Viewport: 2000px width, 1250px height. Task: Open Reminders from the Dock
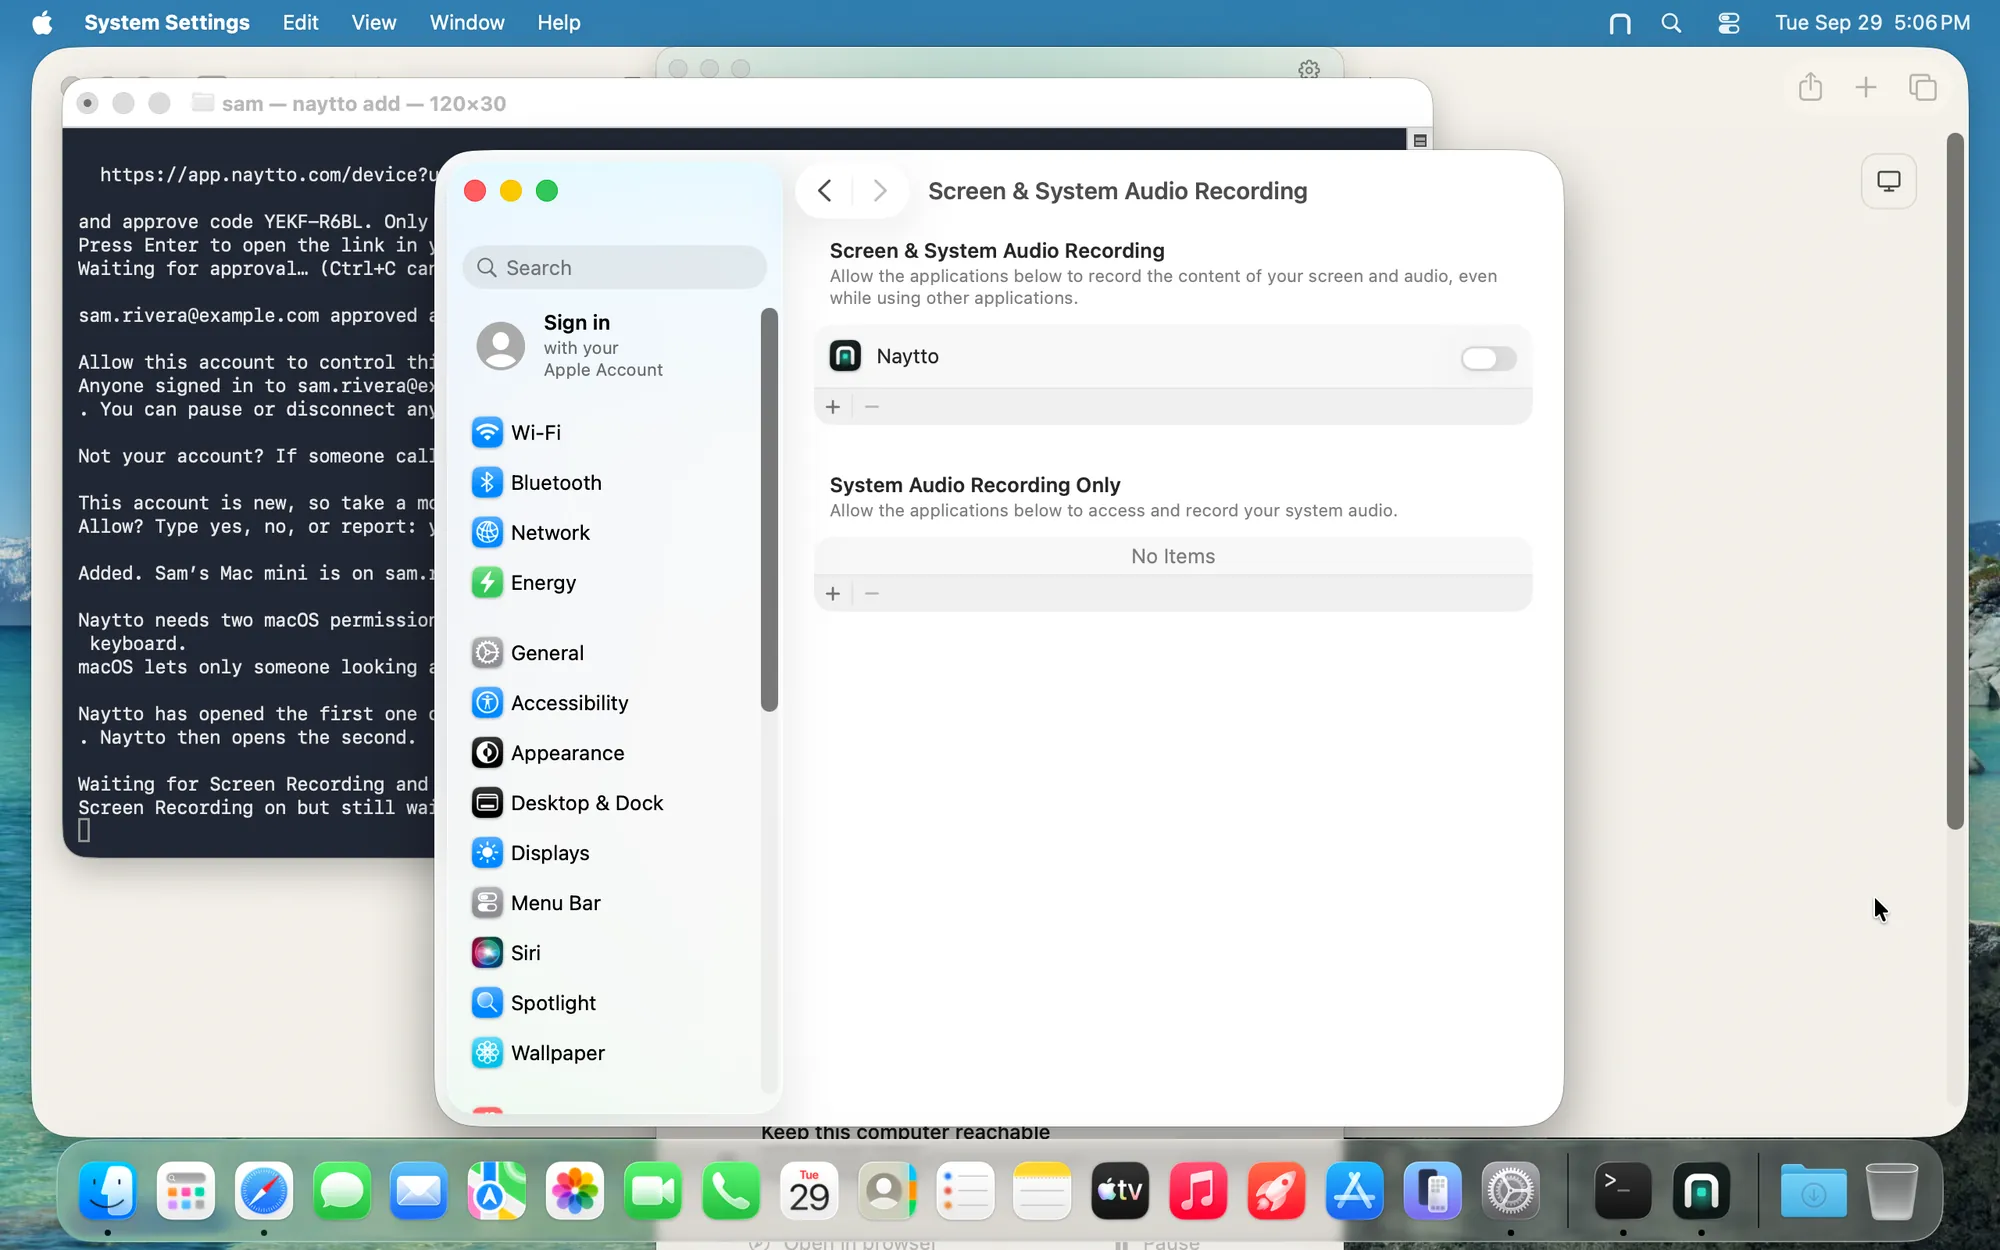click(x=965, y=1191)
